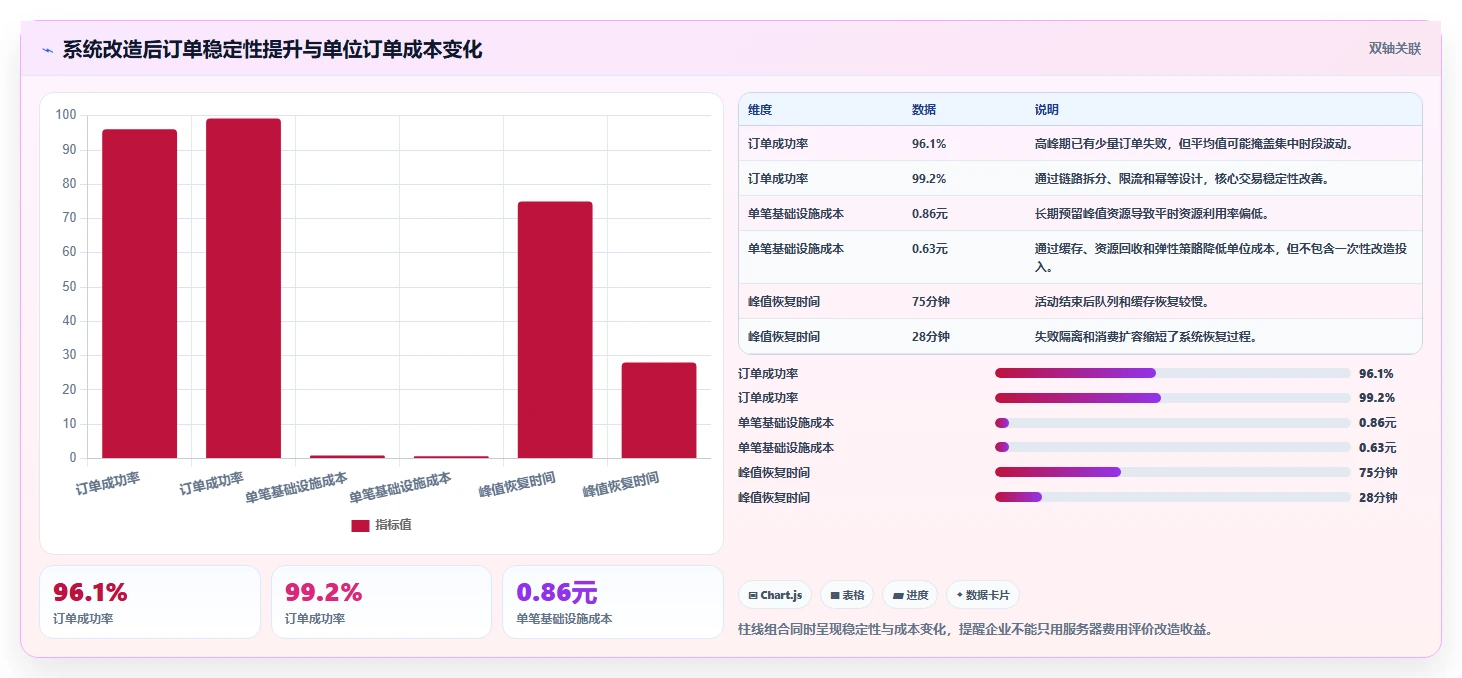The width and height of the screenshot is (1462, 678).
Task: Click the chart bar reaching about 96
Action: click(x=140, y=294)
